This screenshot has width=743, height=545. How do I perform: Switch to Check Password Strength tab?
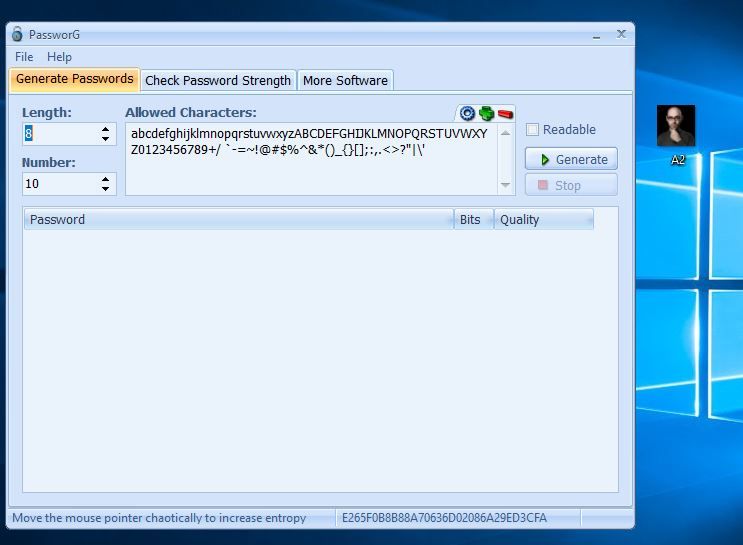pos(218,81)
